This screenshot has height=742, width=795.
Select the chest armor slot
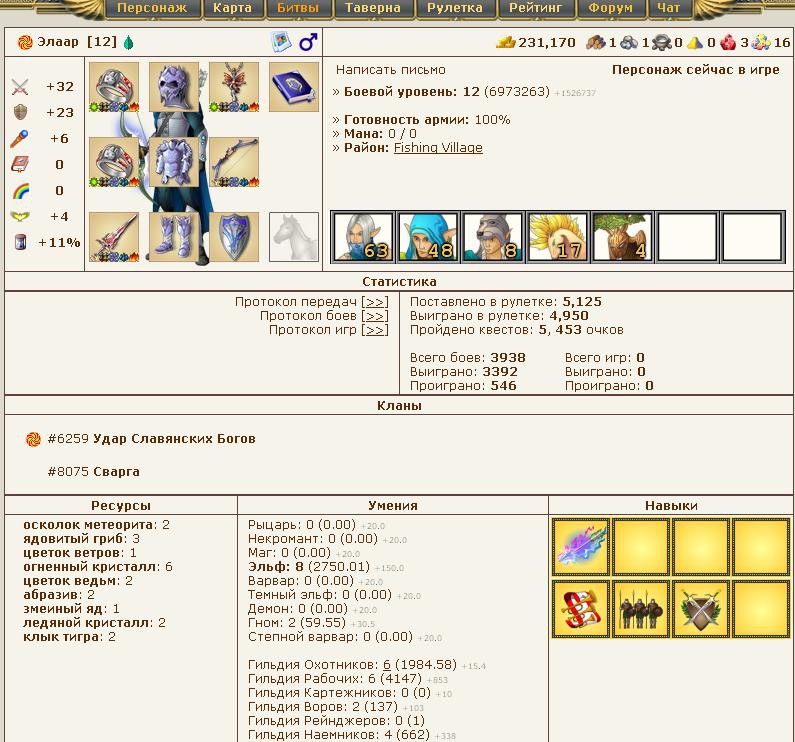[174, 162]
